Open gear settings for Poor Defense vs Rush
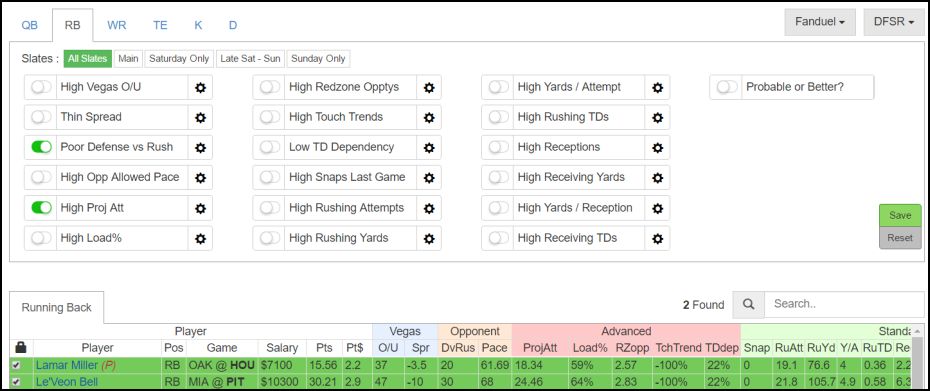Image resolution: width=930 pixels, height=391 pixels. coord(200,147)
